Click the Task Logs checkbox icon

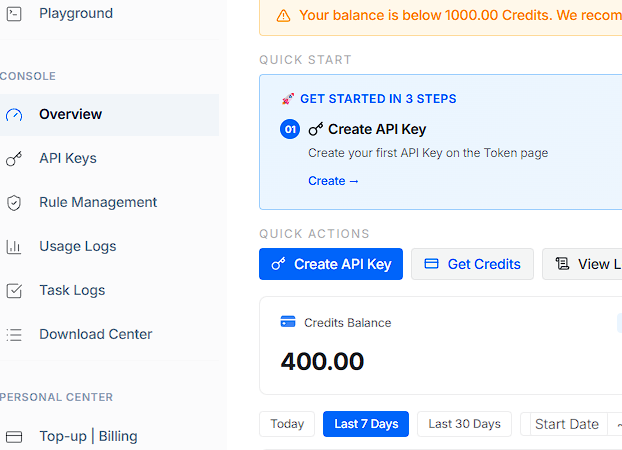point(14,291)
